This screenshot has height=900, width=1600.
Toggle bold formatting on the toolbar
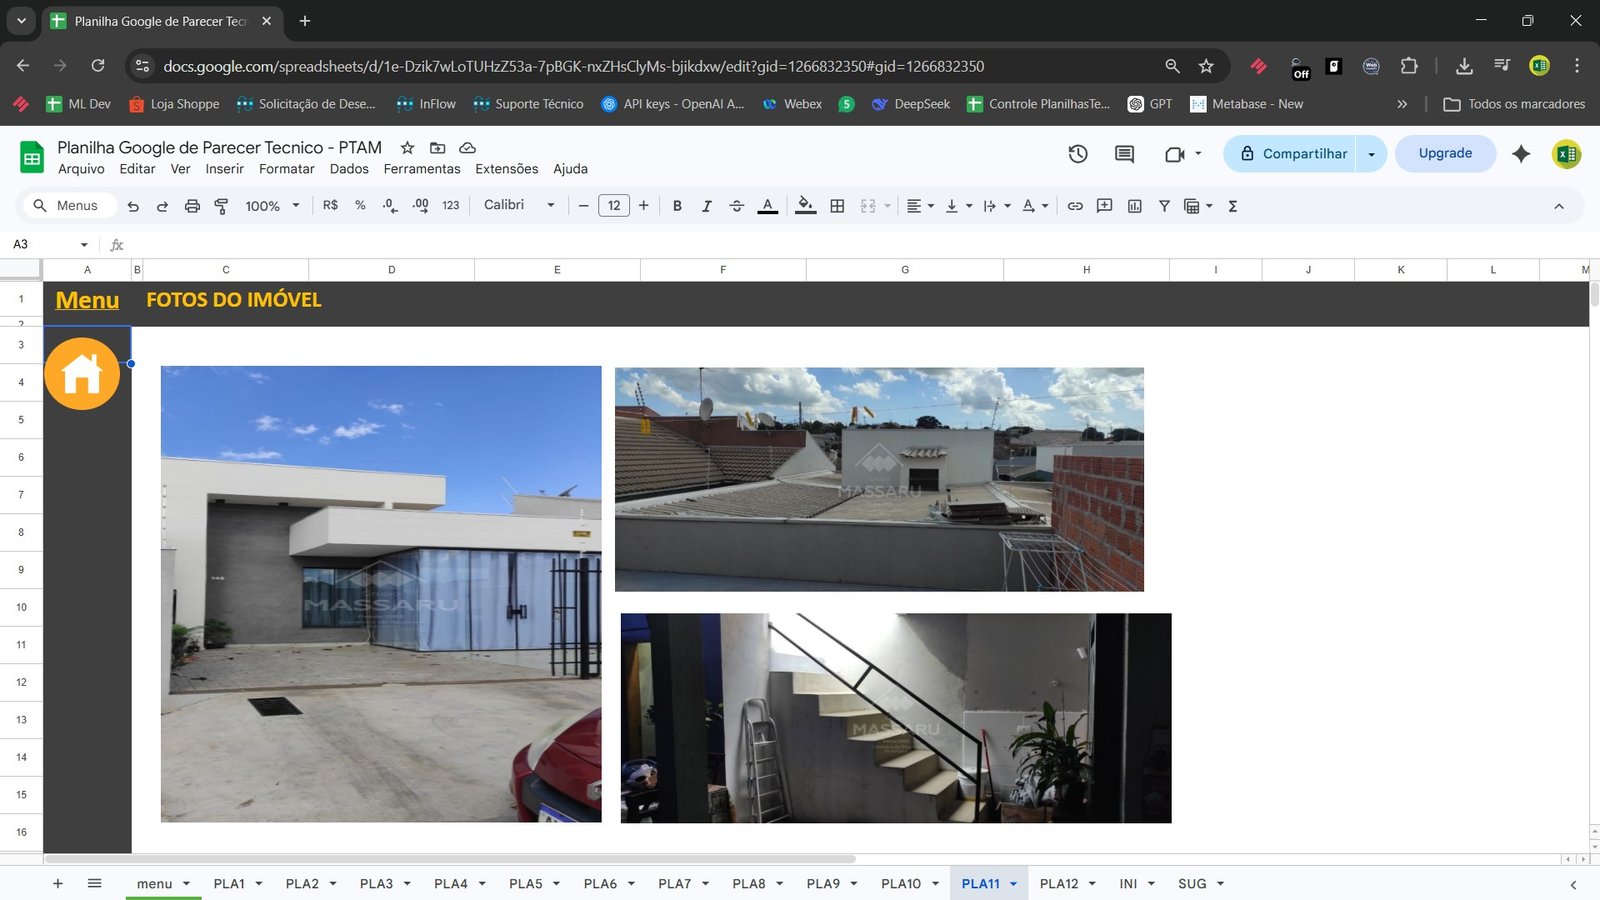pos(677,206)
